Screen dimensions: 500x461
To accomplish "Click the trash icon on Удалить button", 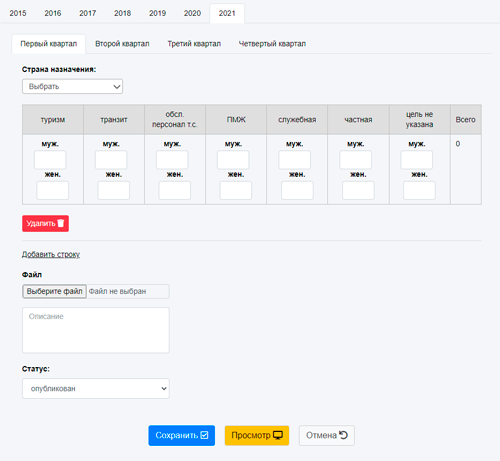I will tap(61, 223).
